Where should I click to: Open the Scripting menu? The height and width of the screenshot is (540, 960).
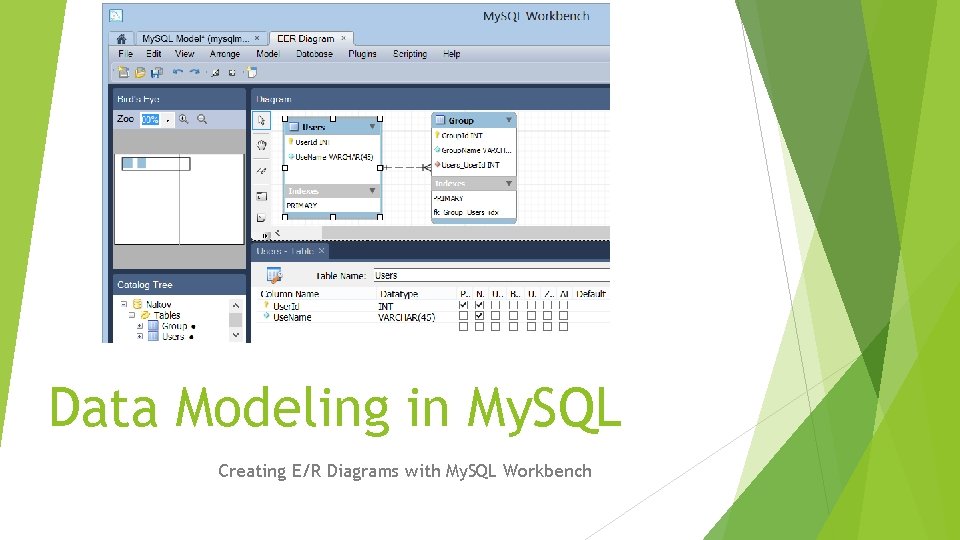pyautogui.click(x=410, y=54)
